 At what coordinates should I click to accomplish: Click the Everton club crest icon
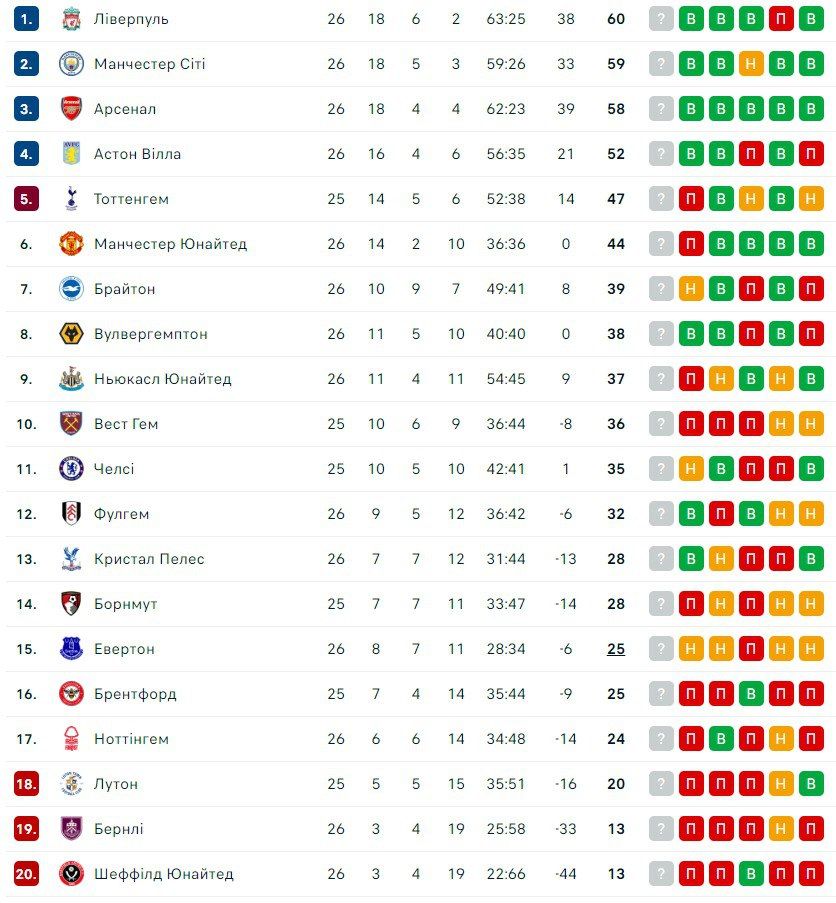point(71,649)
